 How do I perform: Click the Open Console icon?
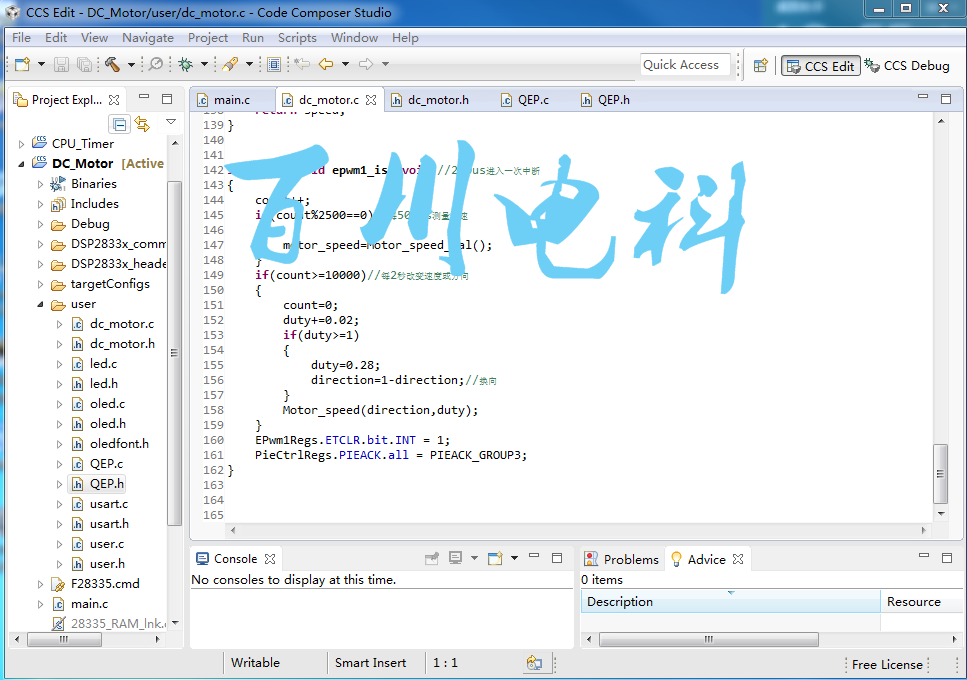(x=495, y=559)
